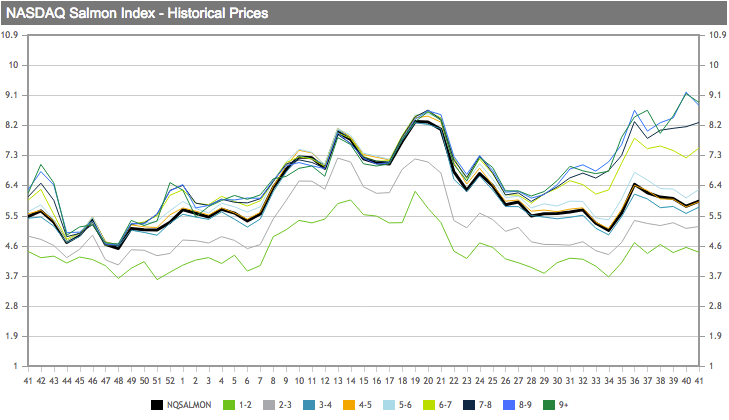The width and height of the screenshot is (729, 420).
Task: Click the light green 1-2 legend swatch
Action: click(x=229, y=405)
